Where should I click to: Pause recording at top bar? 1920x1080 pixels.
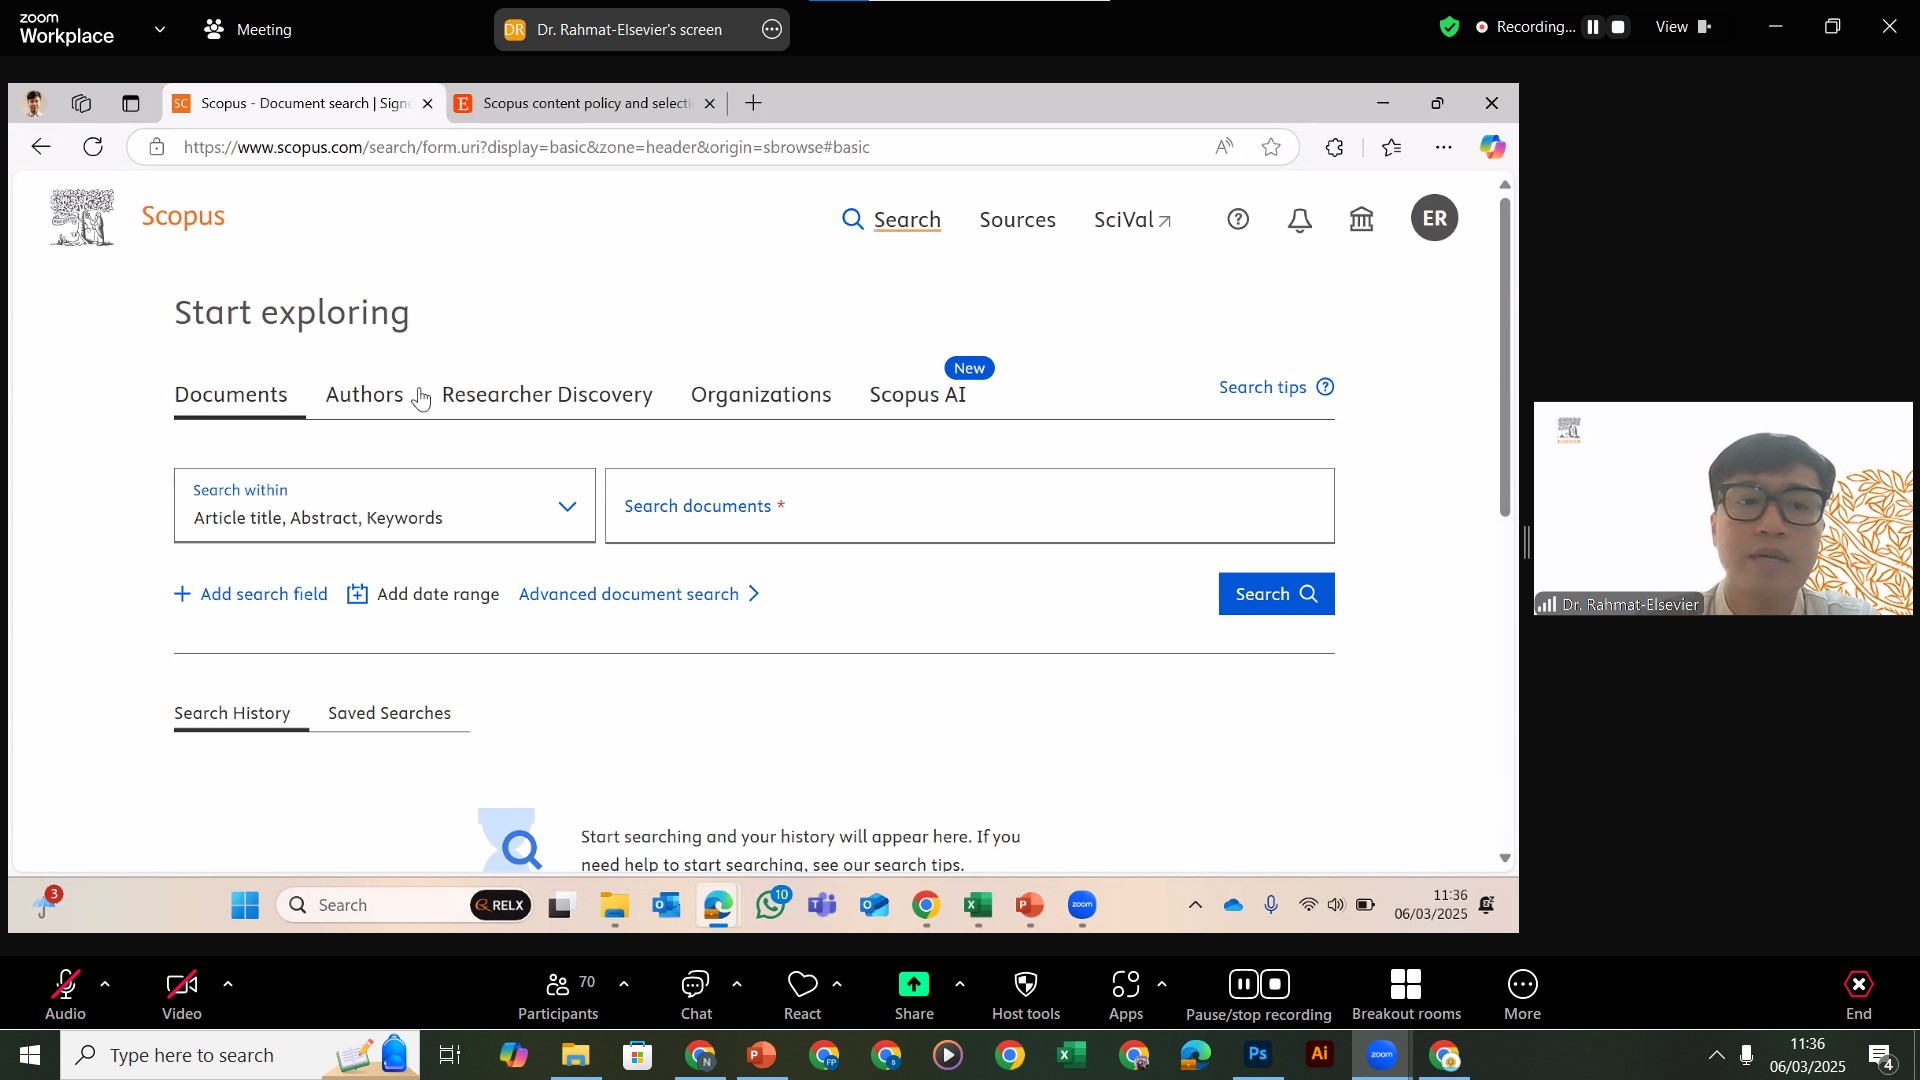[x=1593, y=27]
